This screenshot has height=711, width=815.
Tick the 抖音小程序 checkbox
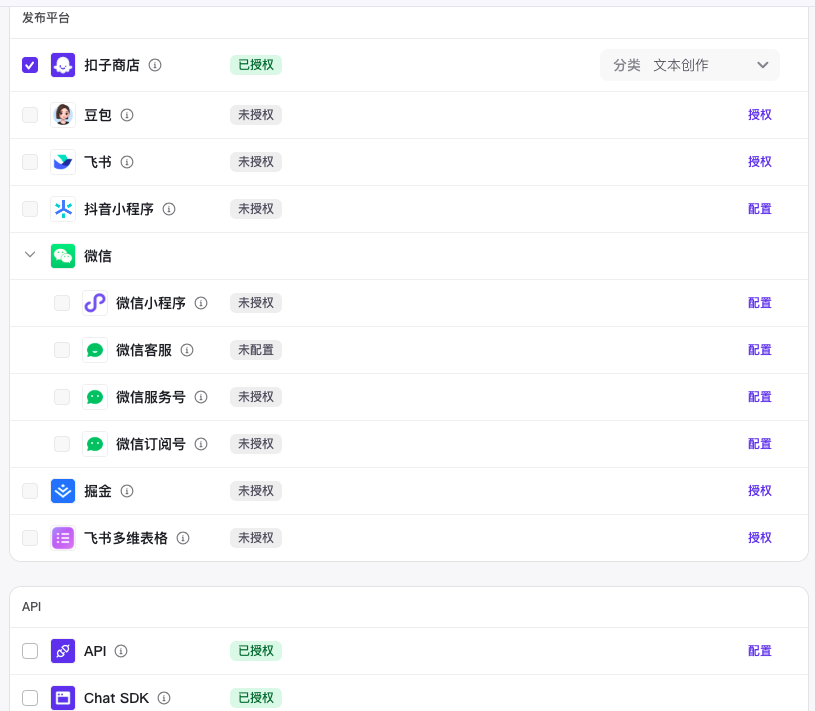(x=30, y=209)
